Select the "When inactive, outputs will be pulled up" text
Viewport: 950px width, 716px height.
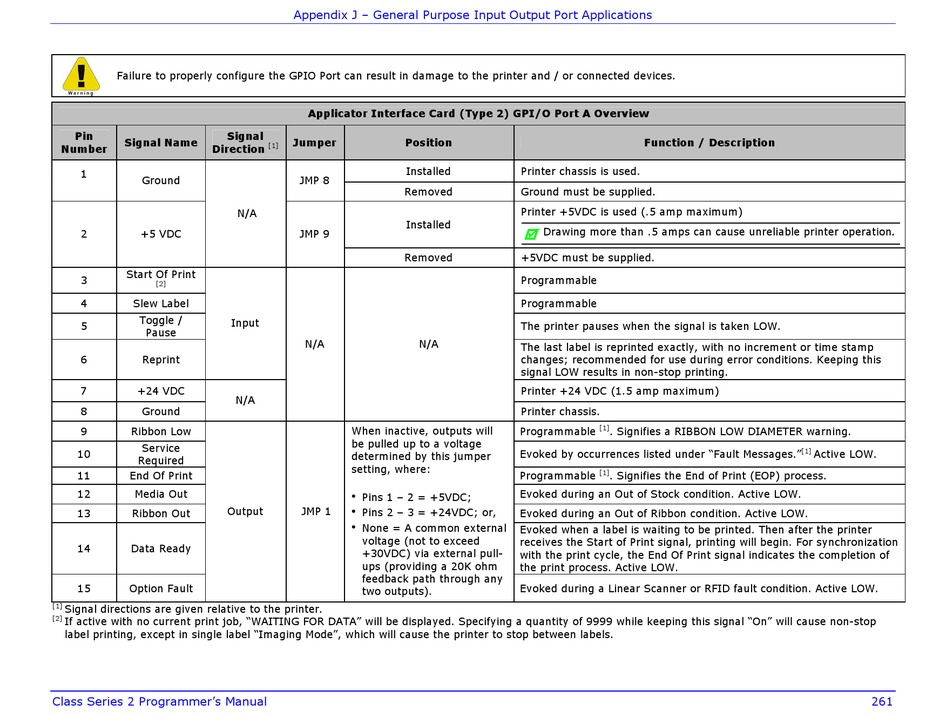pyautogui.click(x=422, y=450)
